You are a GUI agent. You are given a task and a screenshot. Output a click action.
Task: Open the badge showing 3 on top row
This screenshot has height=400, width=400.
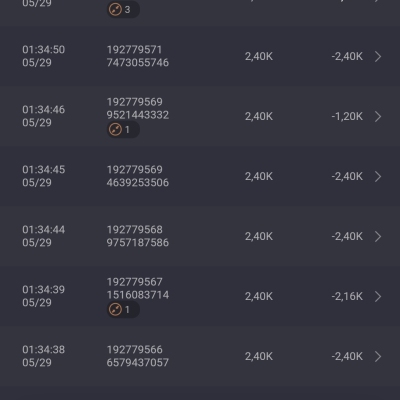(123, 10)
